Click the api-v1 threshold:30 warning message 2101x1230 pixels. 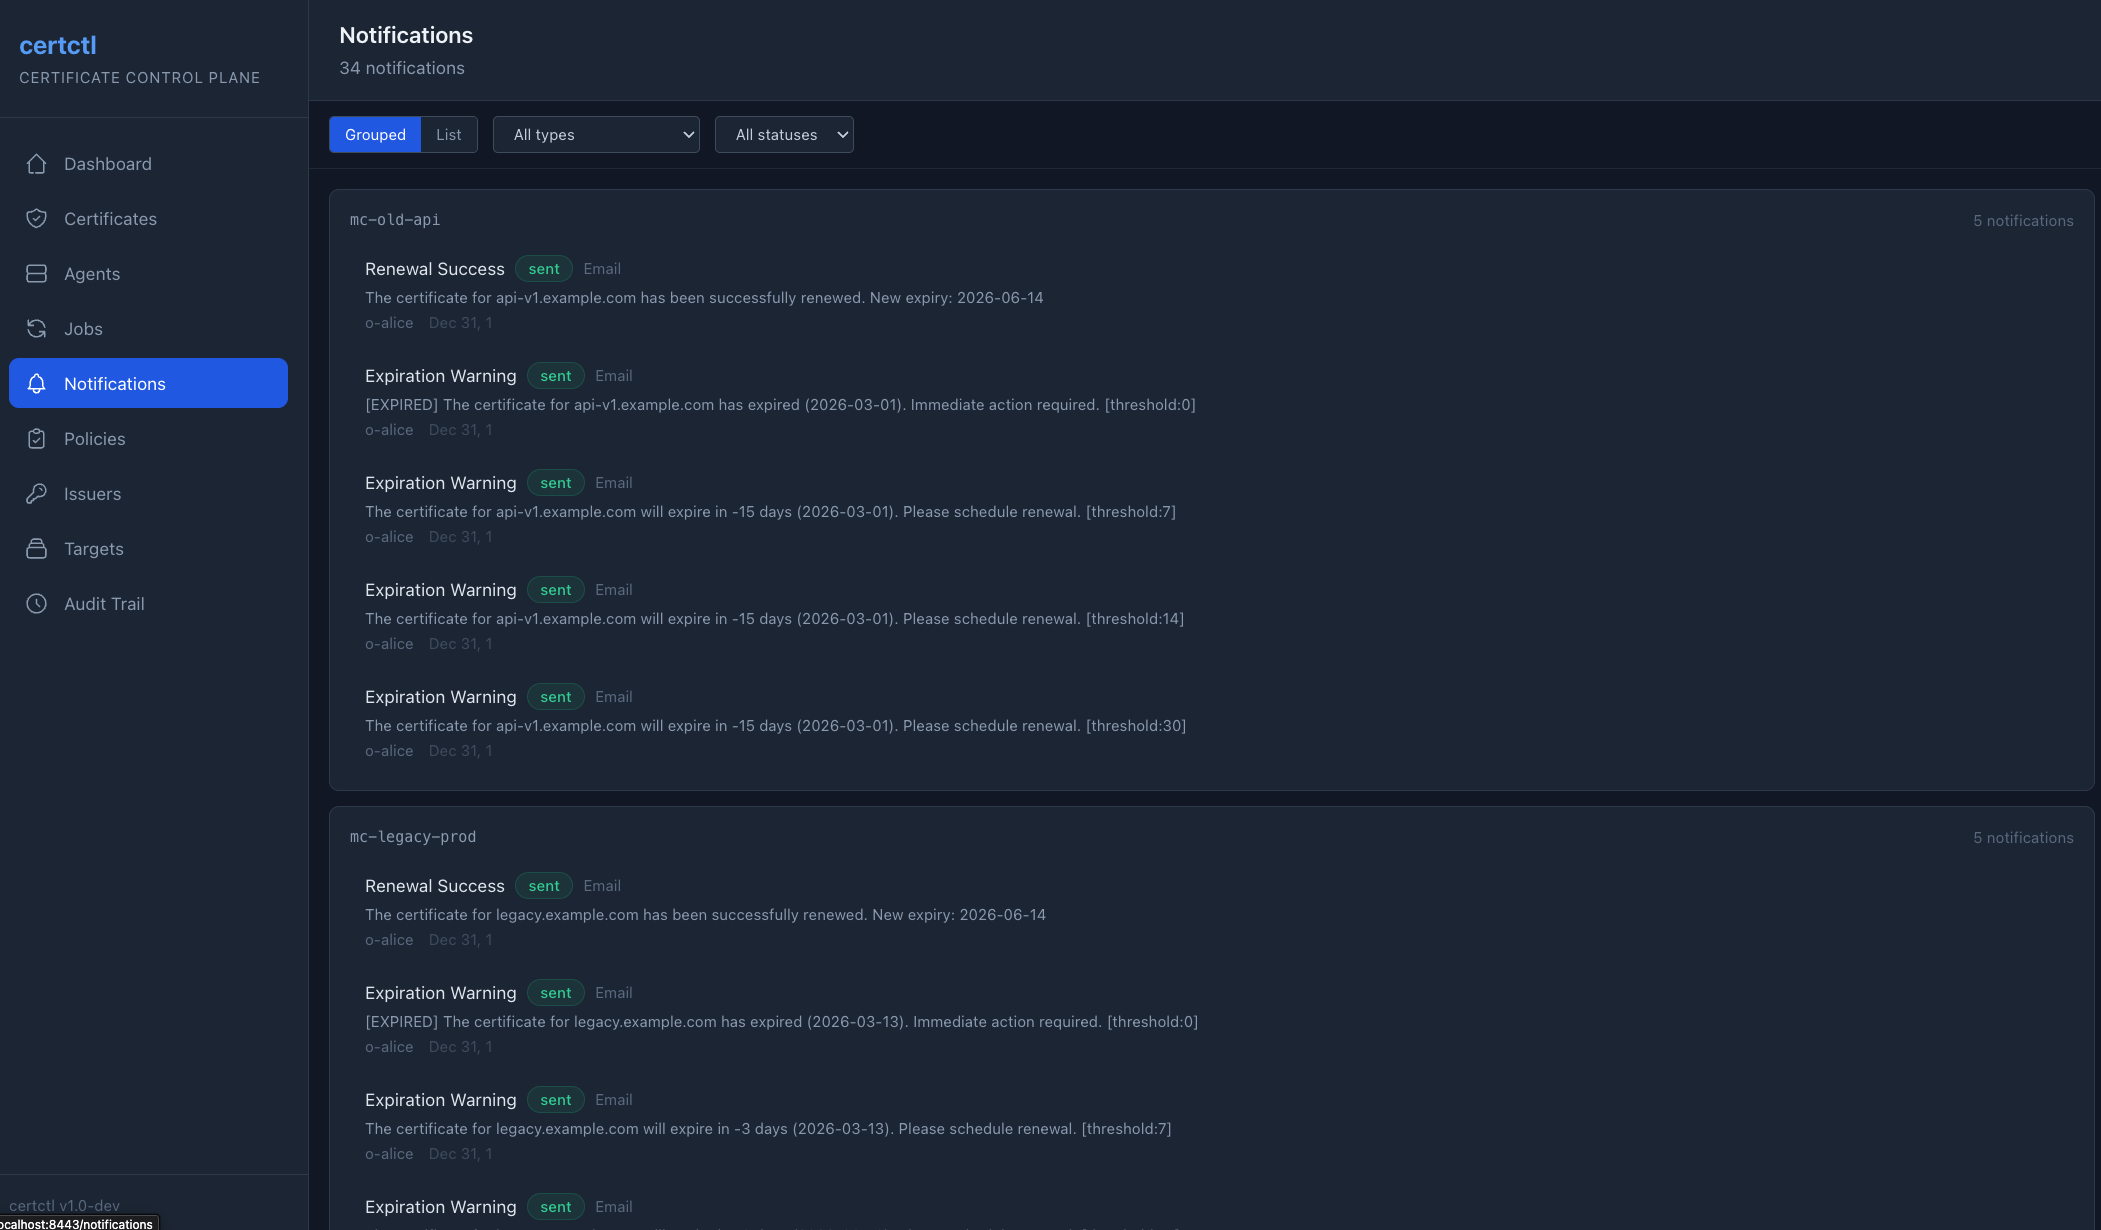coord(775,726)
